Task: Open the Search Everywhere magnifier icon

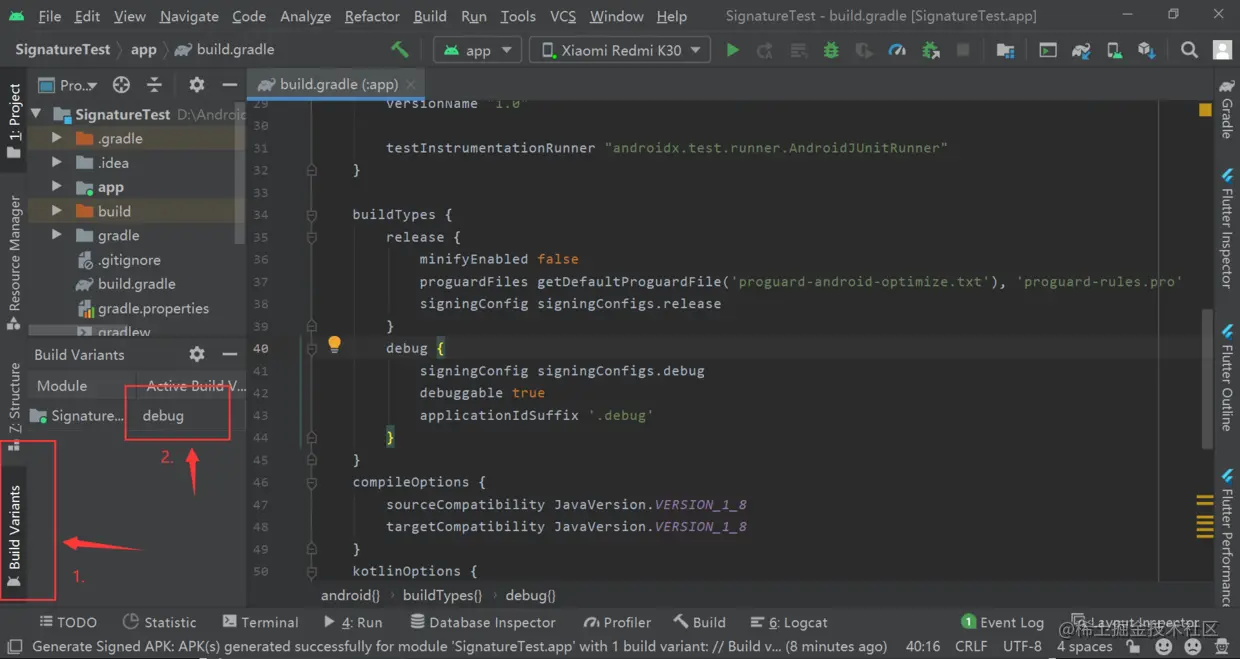Action: point(1189,50)
